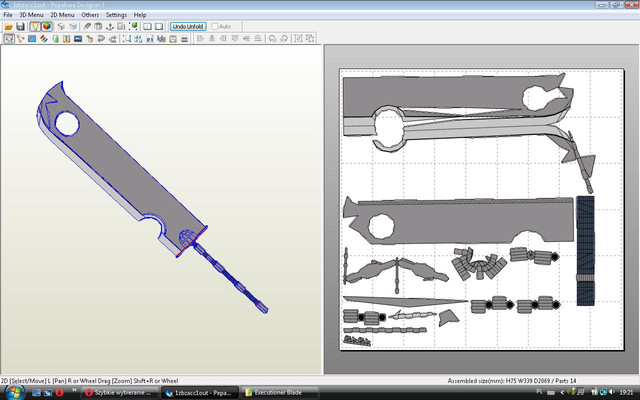Open the Settings menu
The height and width of the screenshot is (400, 640).
point(116,15)
